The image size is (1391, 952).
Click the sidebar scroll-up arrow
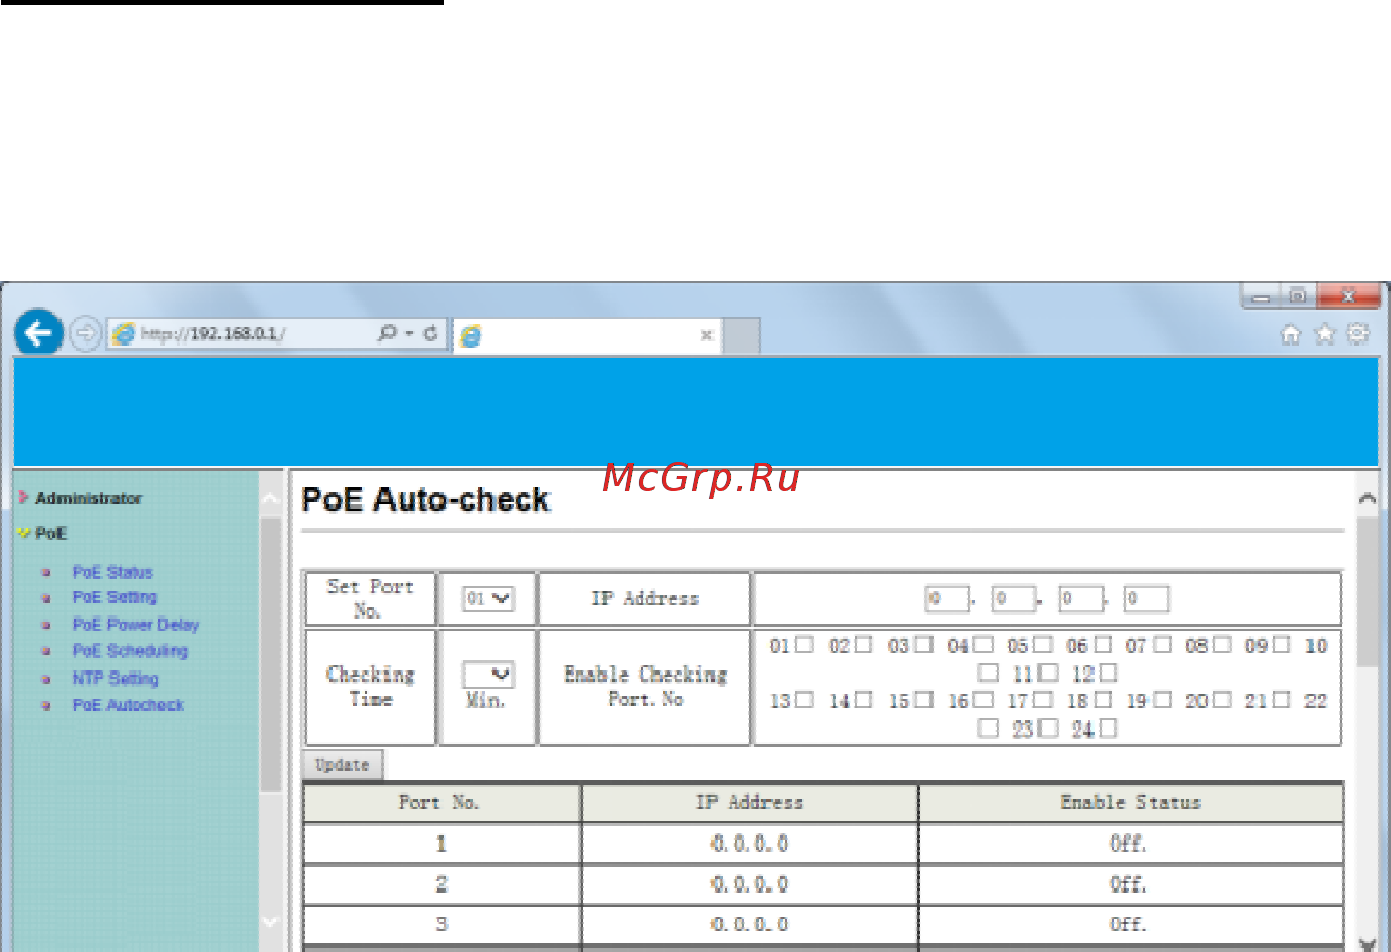tap(270, 499)
